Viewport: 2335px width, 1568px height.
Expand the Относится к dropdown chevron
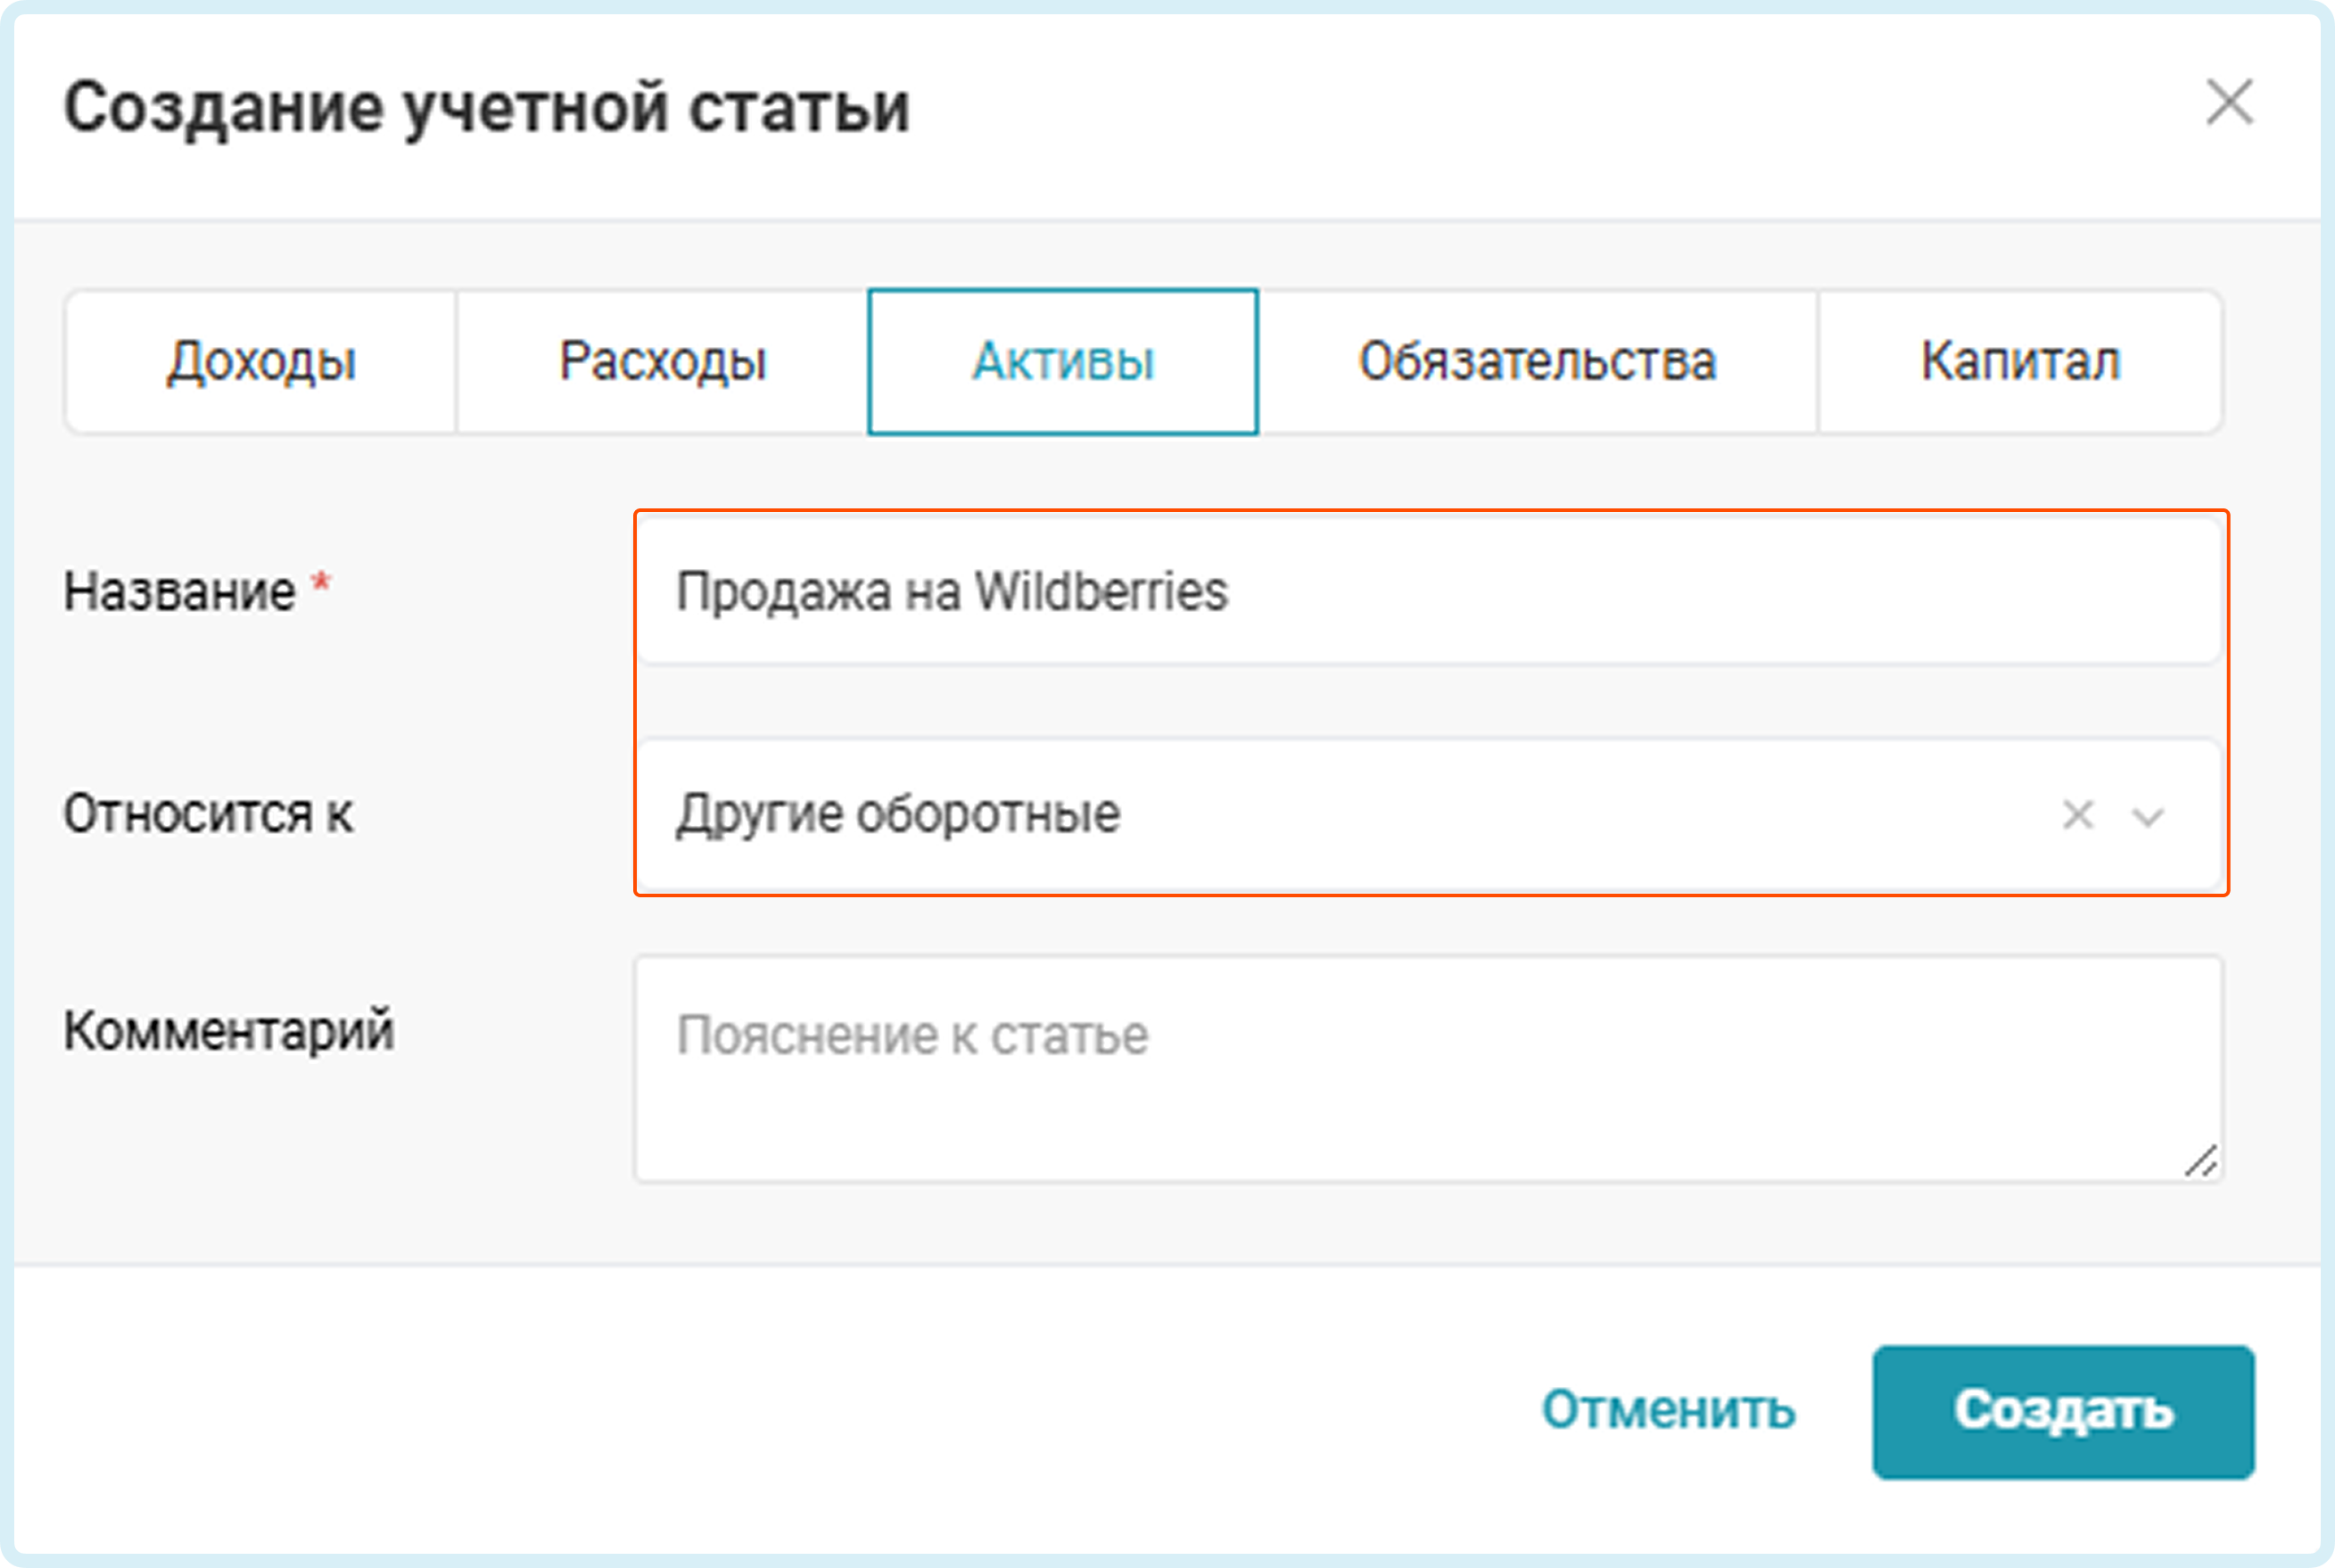tap(2147, 817)
